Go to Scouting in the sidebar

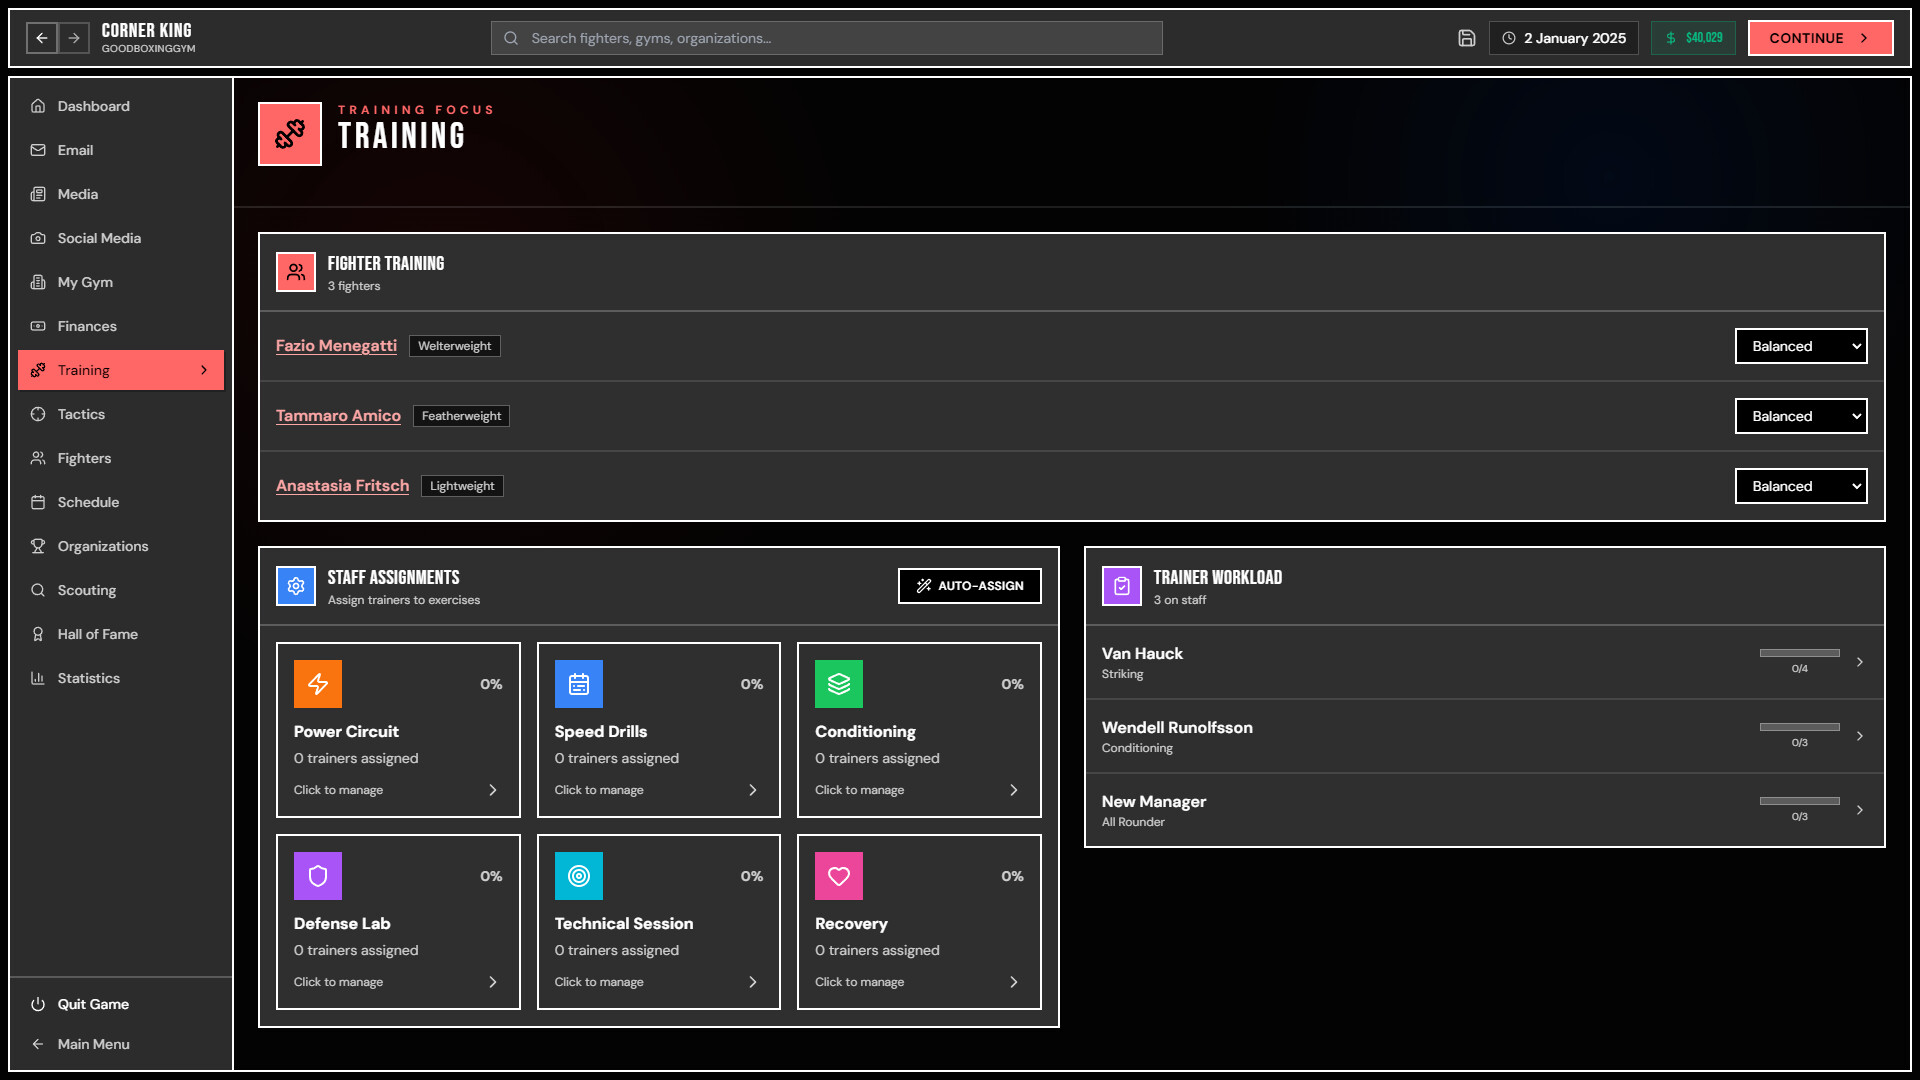pos(87,590)
